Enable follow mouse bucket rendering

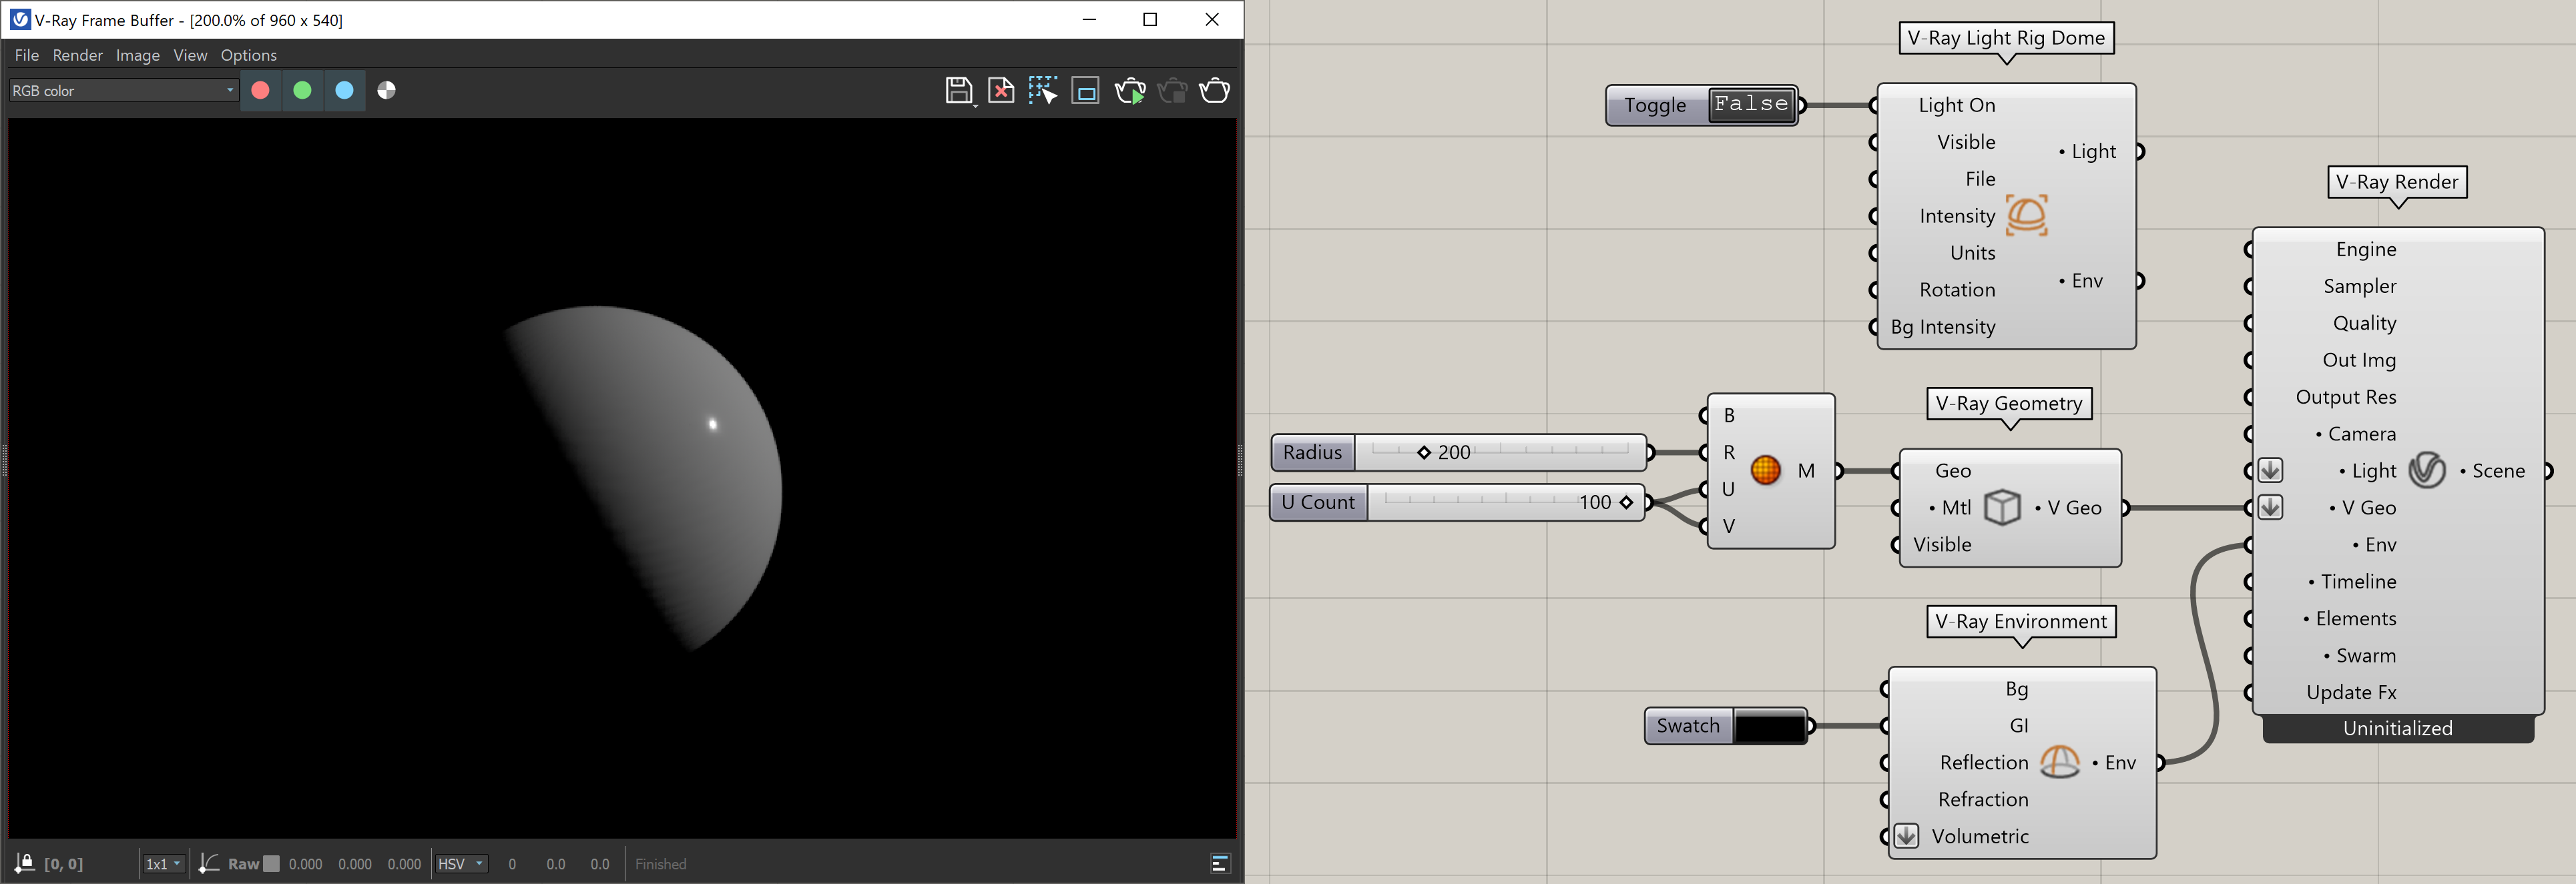point(1043,91)
